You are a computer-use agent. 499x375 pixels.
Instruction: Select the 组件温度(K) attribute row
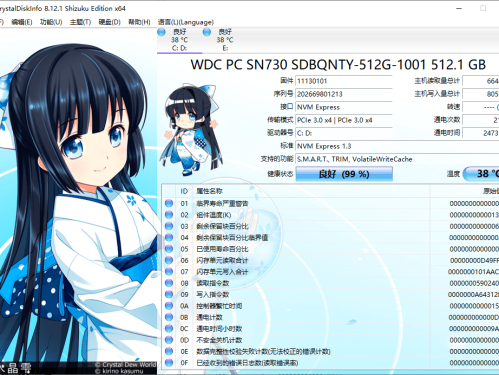click(x=330, y=215)
